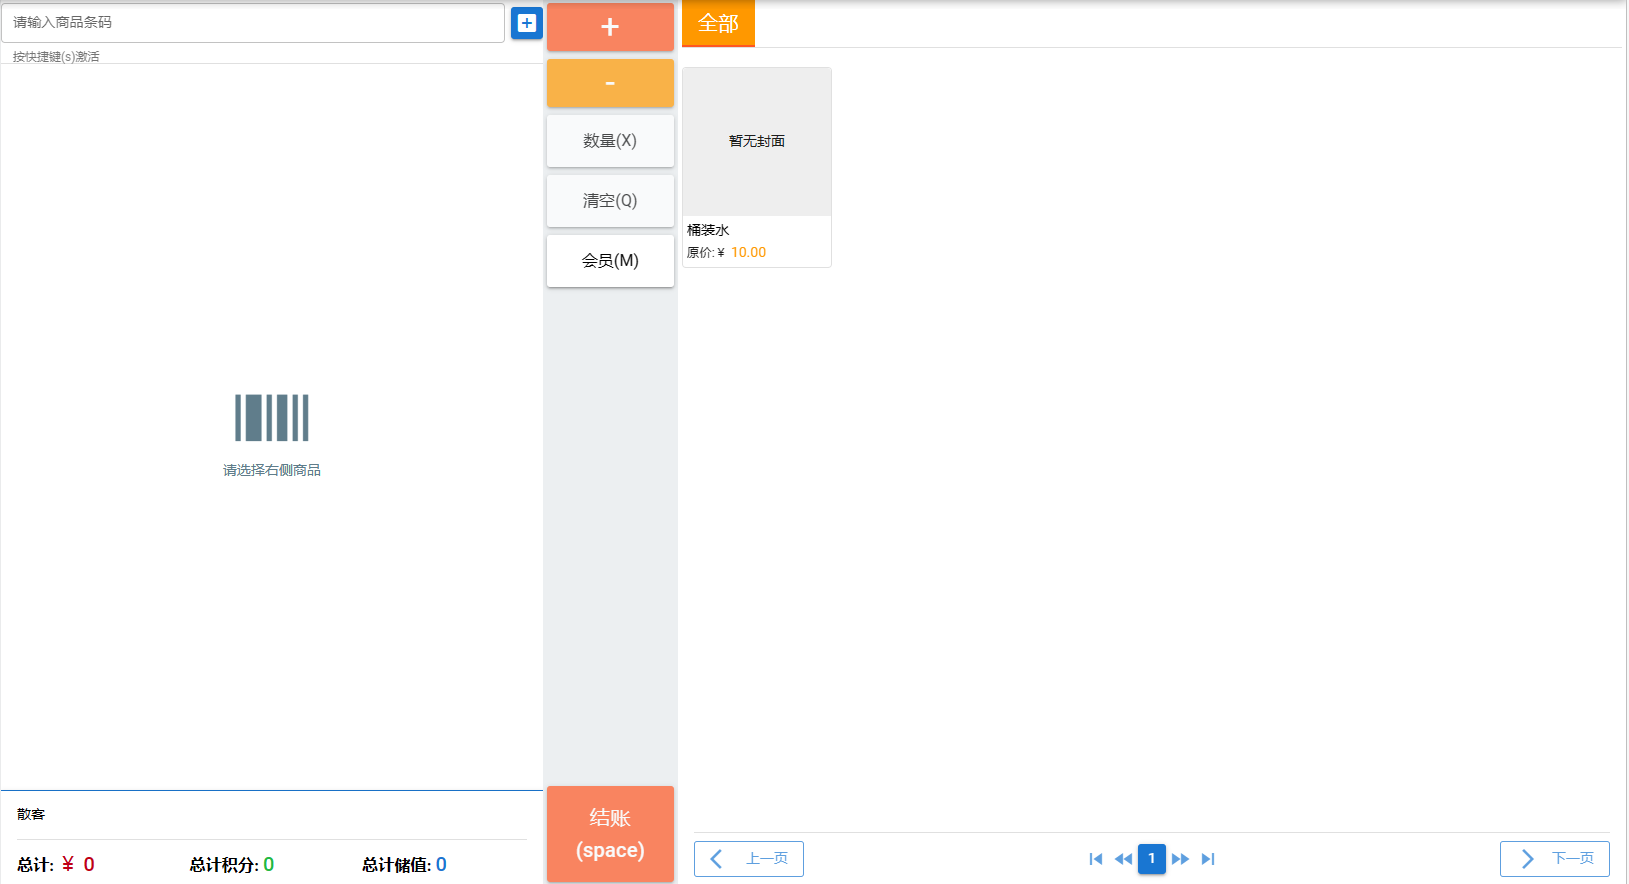Viewport: 1629px width, 884px height.
Task: Check out with 结账 (space) button
Action: [x=610, y=834]
